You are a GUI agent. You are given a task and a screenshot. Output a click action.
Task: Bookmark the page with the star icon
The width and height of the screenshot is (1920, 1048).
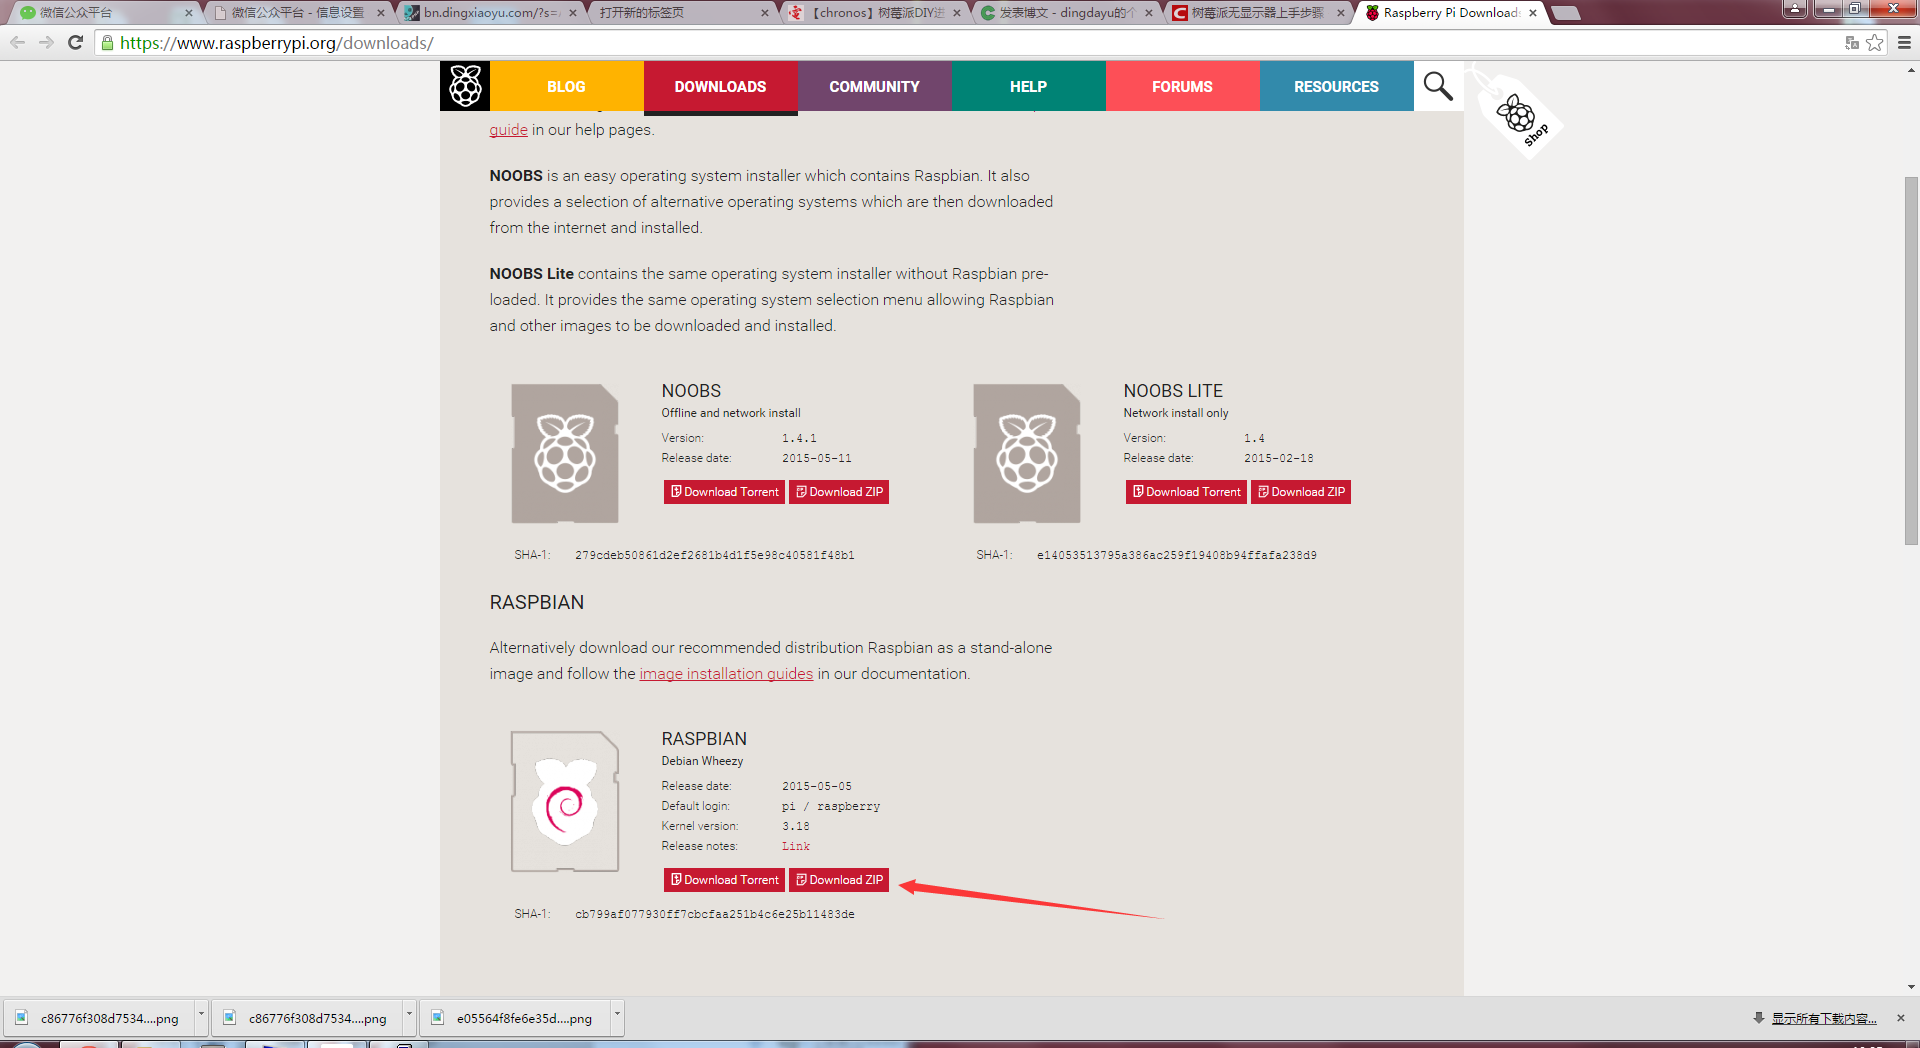[1875, 42]
